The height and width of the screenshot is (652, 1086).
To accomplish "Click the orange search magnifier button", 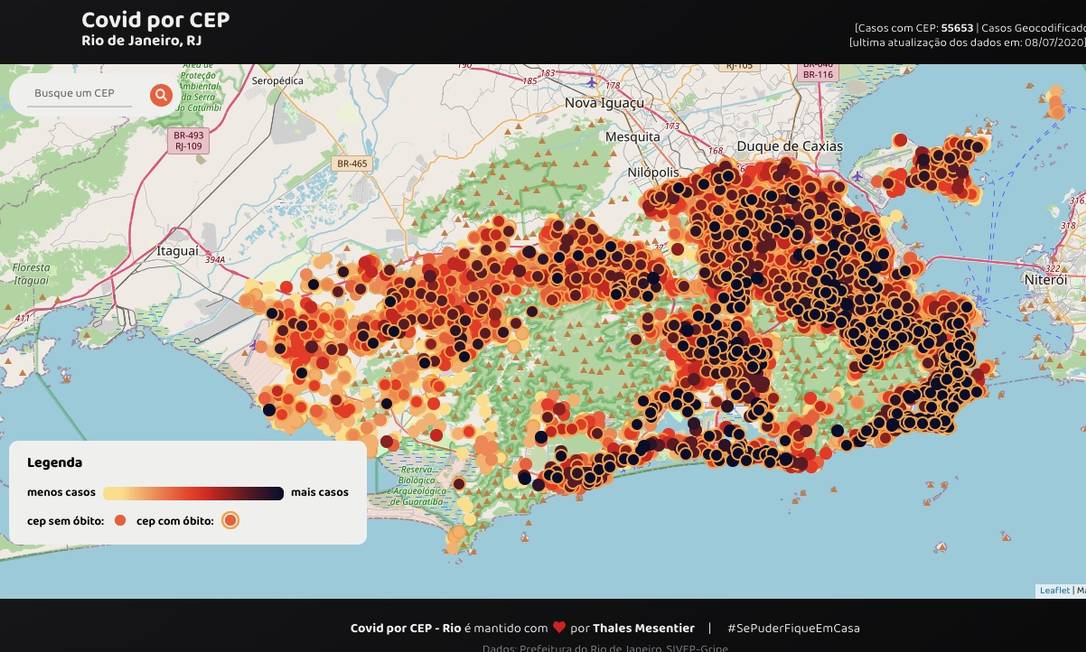I will coord(161,95).
